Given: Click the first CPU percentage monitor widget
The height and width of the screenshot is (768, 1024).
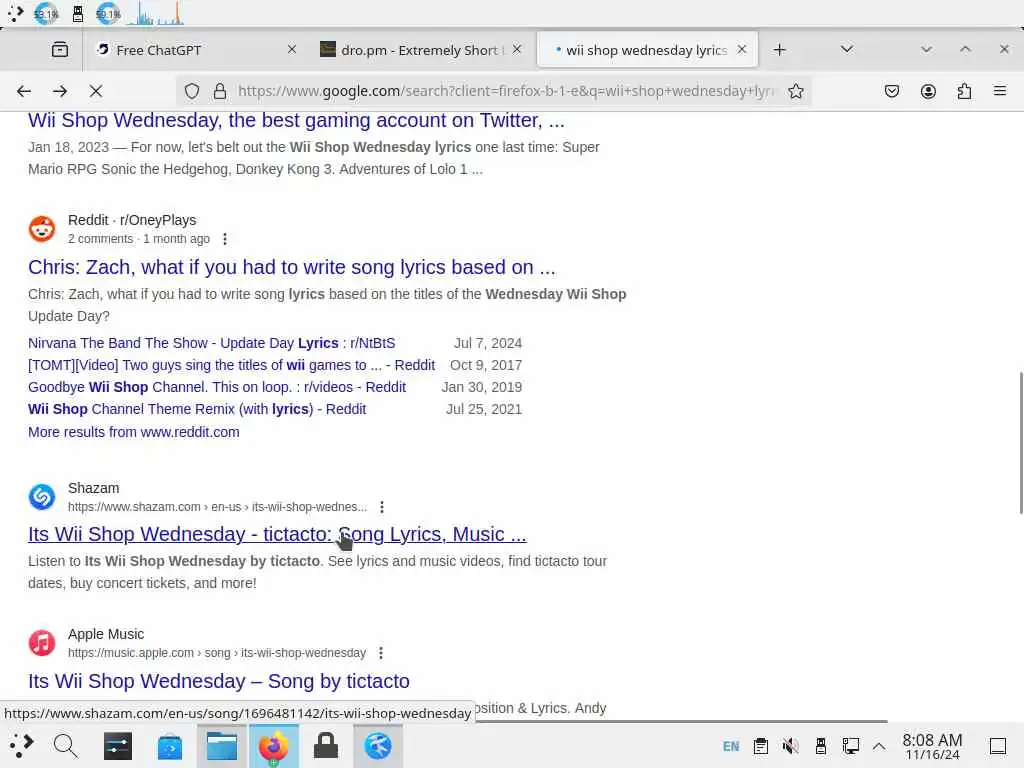Looking at the screenshot, I should pyautogui.click(x=46, y=14).
